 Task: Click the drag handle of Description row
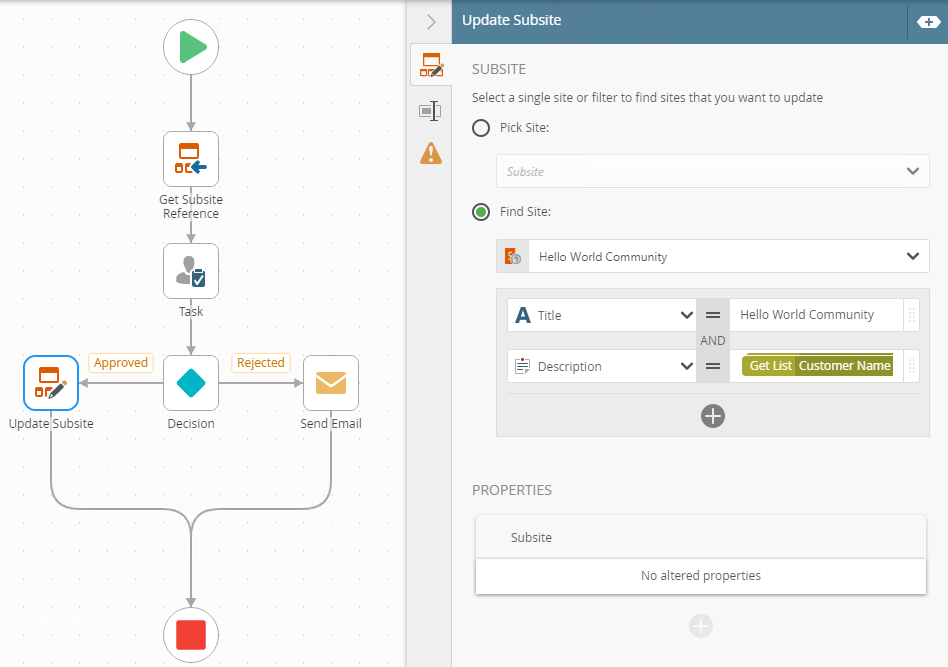pos(912,366)
